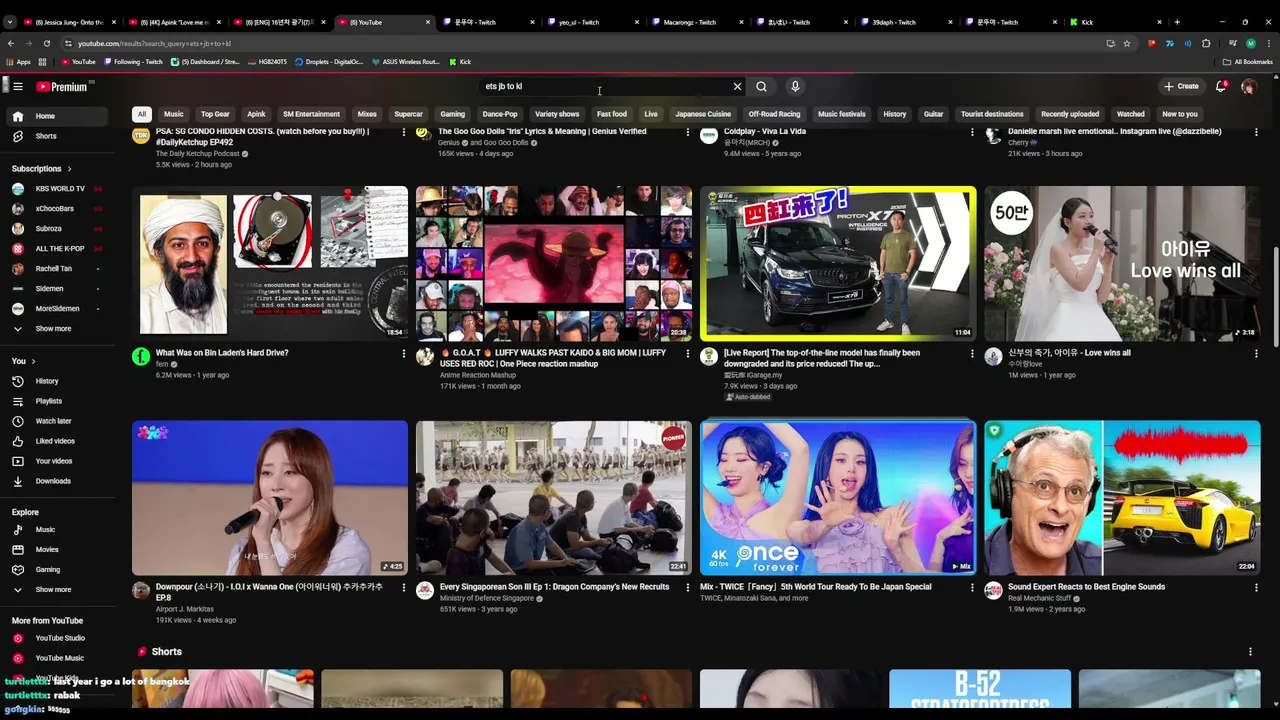1280x720 pixels.
Task: Reload the page in browser toolbar
Action: click(x=47, y=43)
